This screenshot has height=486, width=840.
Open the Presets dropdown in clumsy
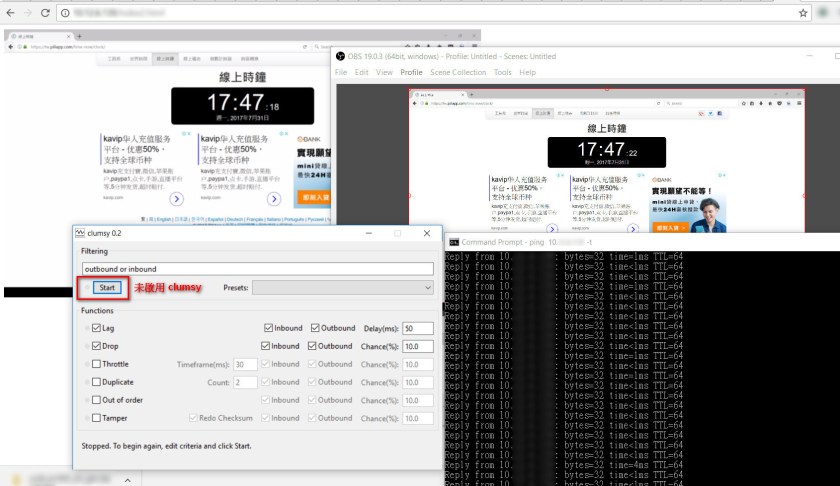pos(343,288)
